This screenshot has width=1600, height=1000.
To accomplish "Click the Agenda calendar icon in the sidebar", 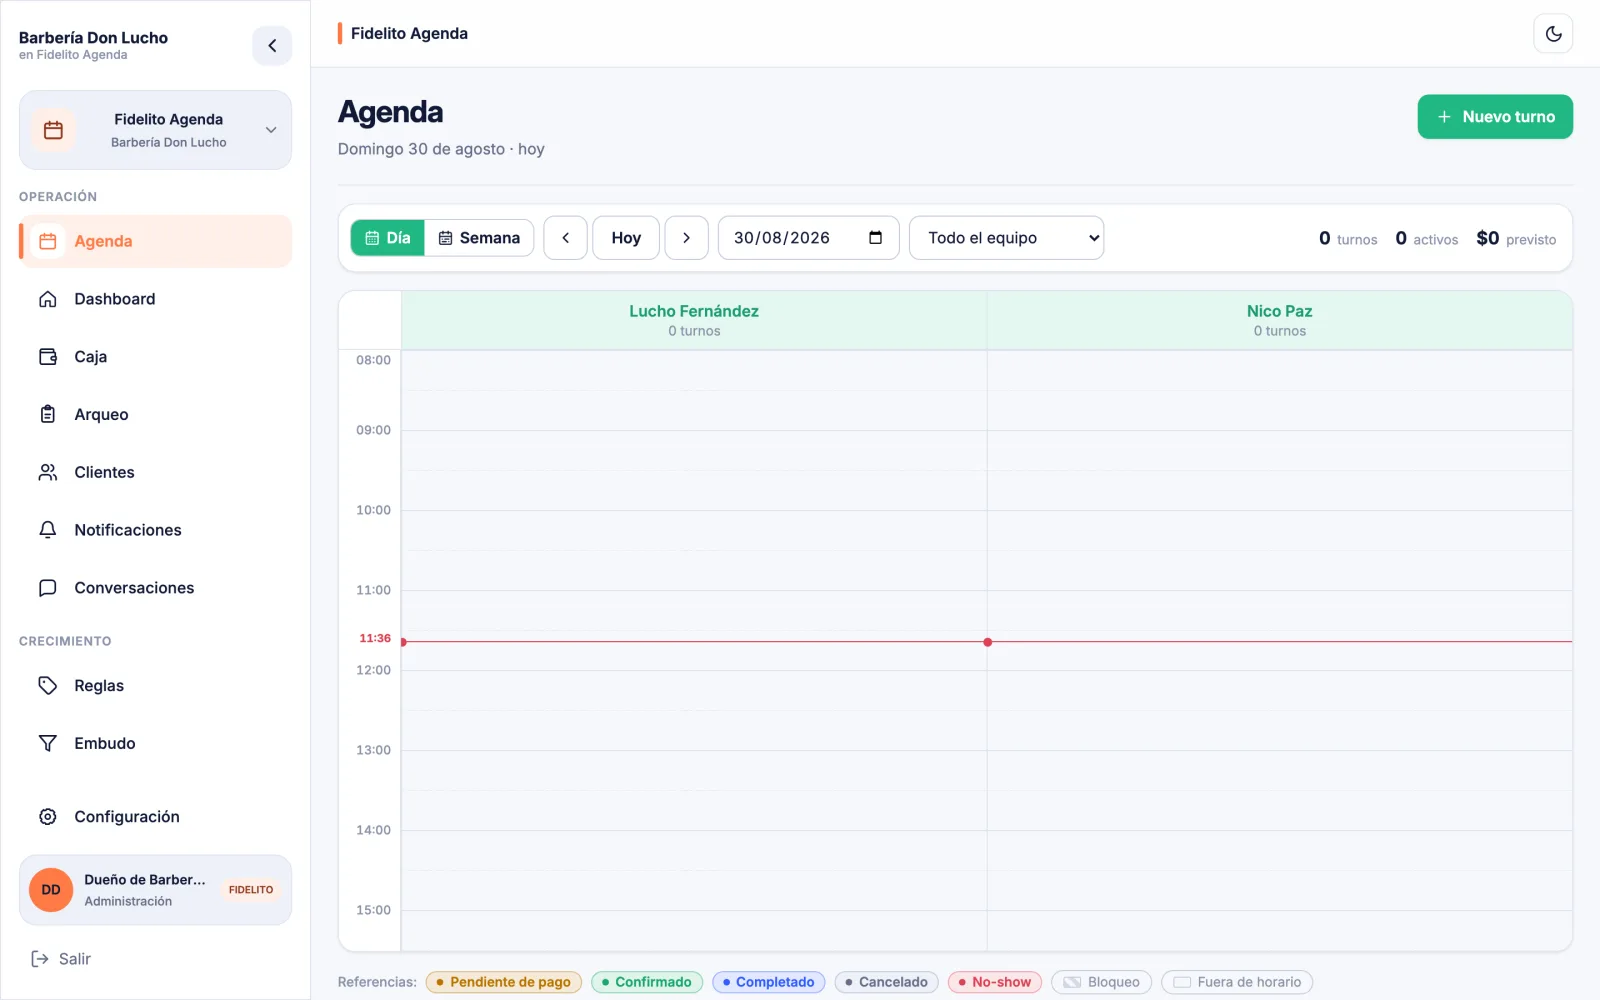I will click(x=48, y=241).
